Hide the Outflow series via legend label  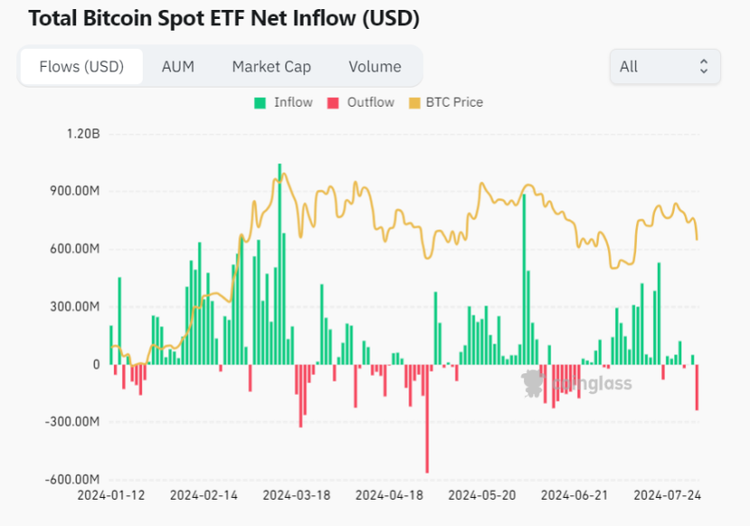pyautogui.click(x=371, y=102)
